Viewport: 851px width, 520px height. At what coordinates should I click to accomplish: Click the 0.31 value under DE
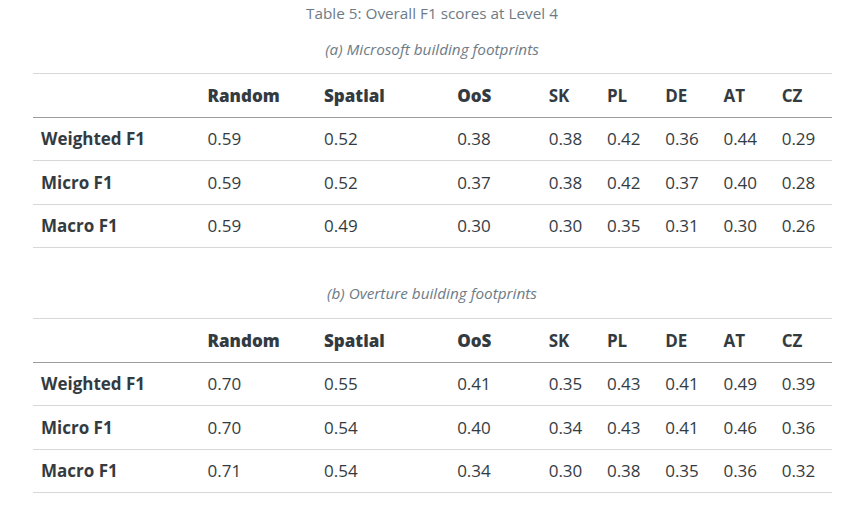(682, 226)
